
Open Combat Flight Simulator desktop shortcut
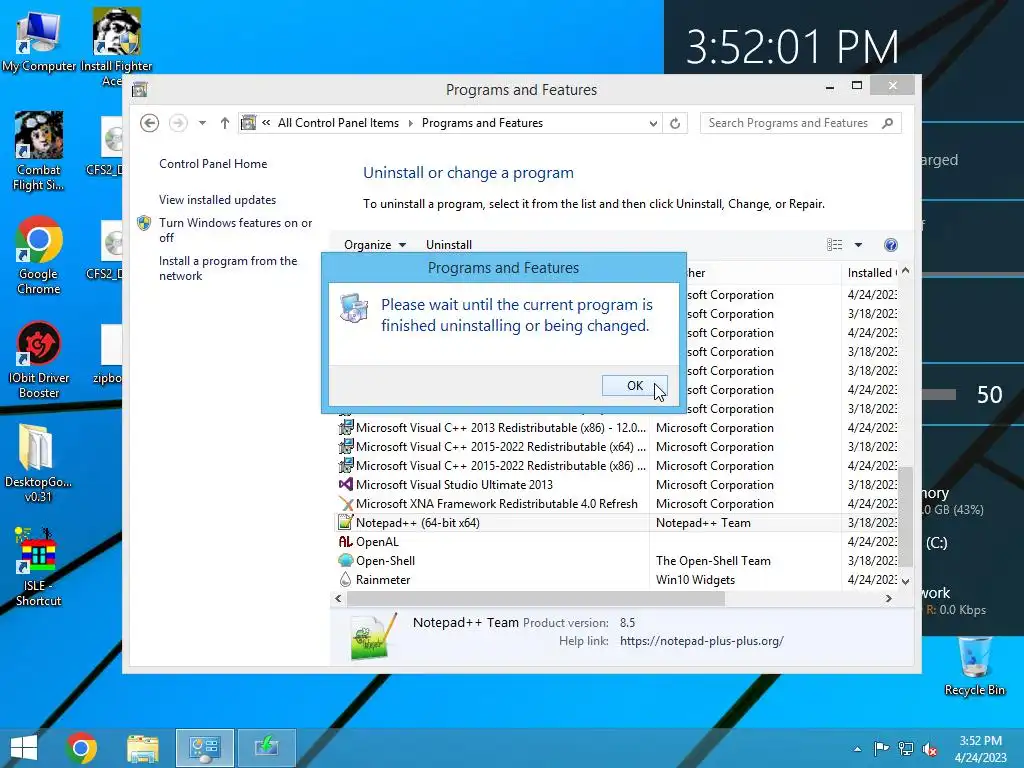[x=39, y=152]
